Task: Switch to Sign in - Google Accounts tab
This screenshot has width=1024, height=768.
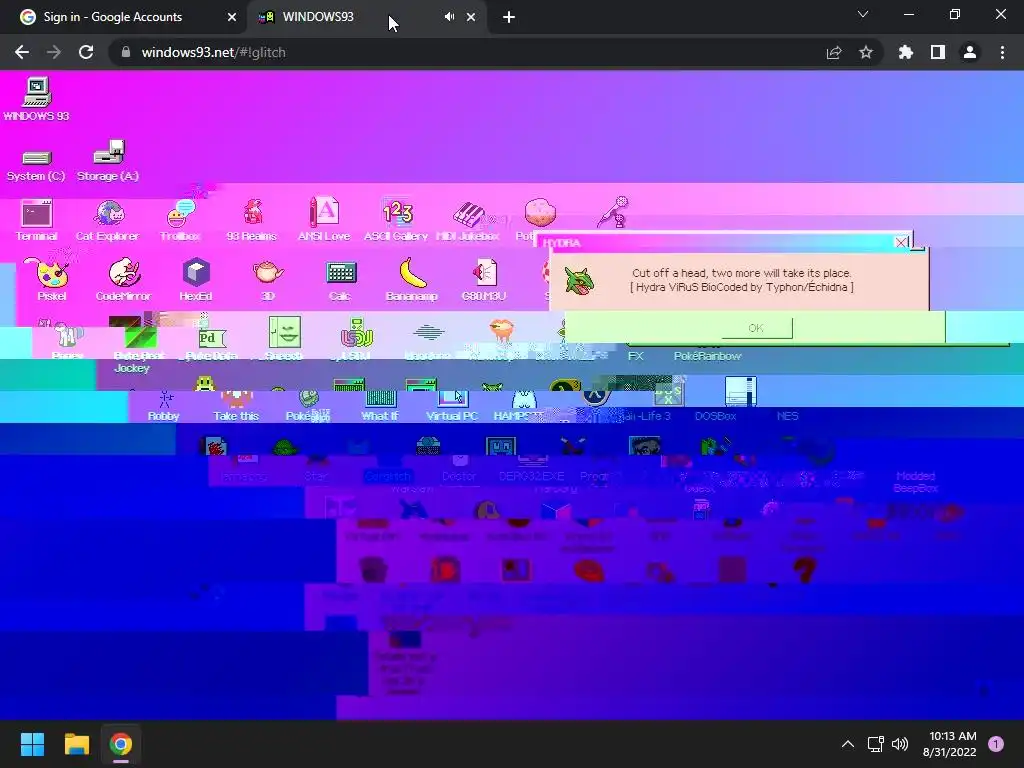Action: (112, 17)
